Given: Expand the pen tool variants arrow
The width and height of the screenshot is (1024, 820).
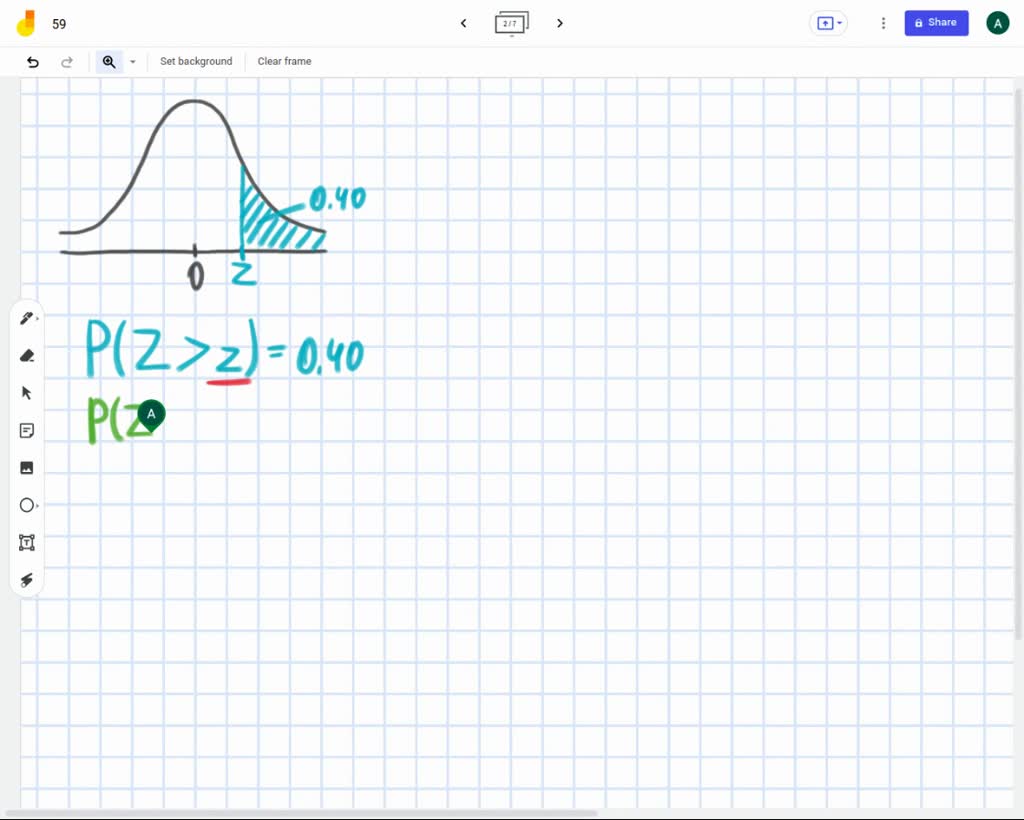Looking at the screenshot, I should (40, 318).
